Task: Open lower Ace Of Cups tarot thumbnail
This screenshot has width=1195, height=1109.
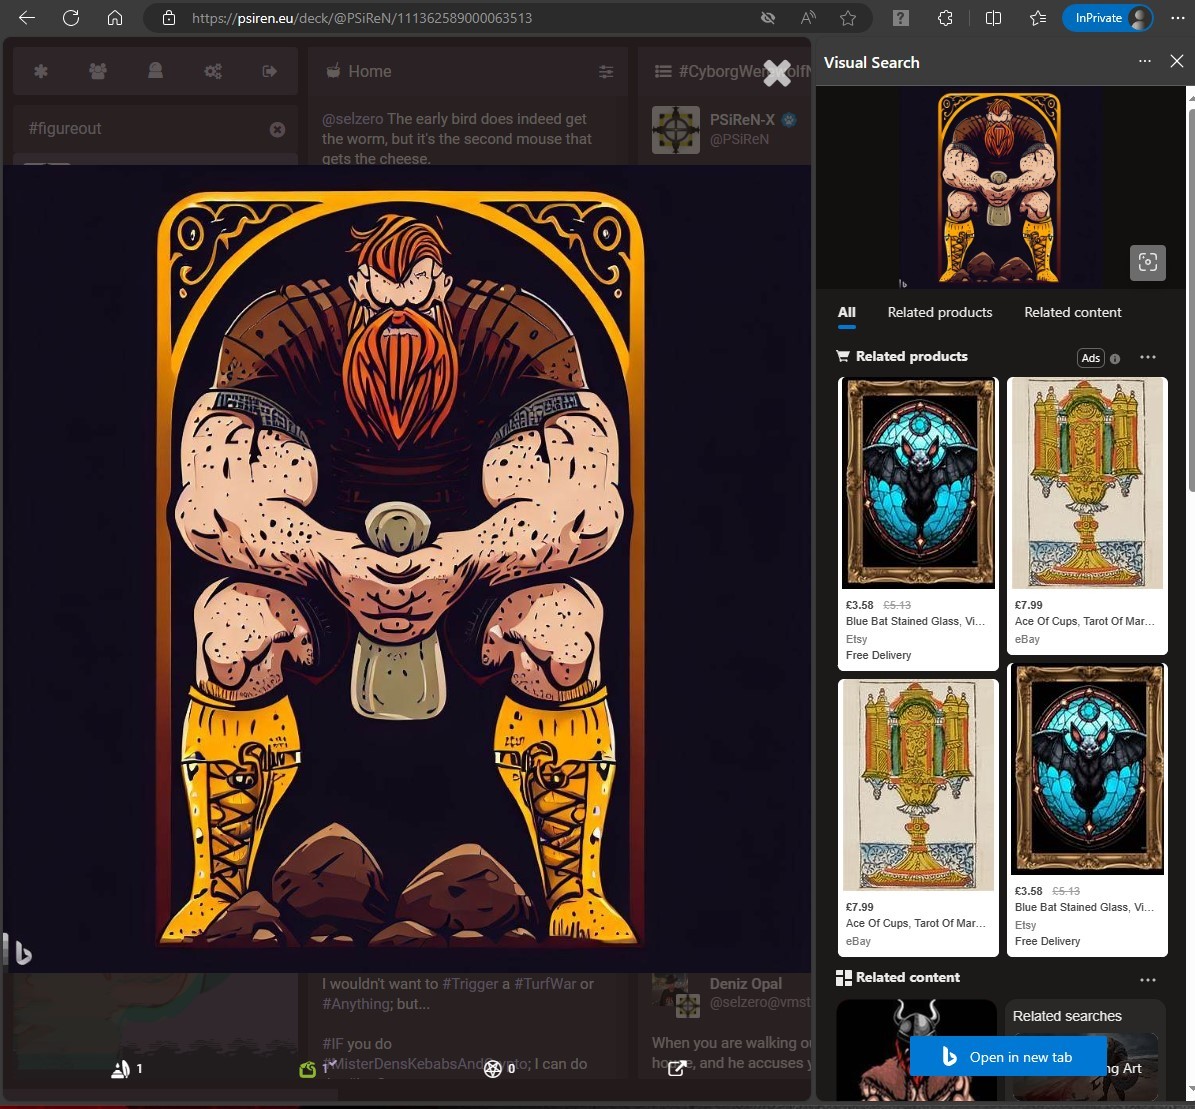Action: pos(918,785)
